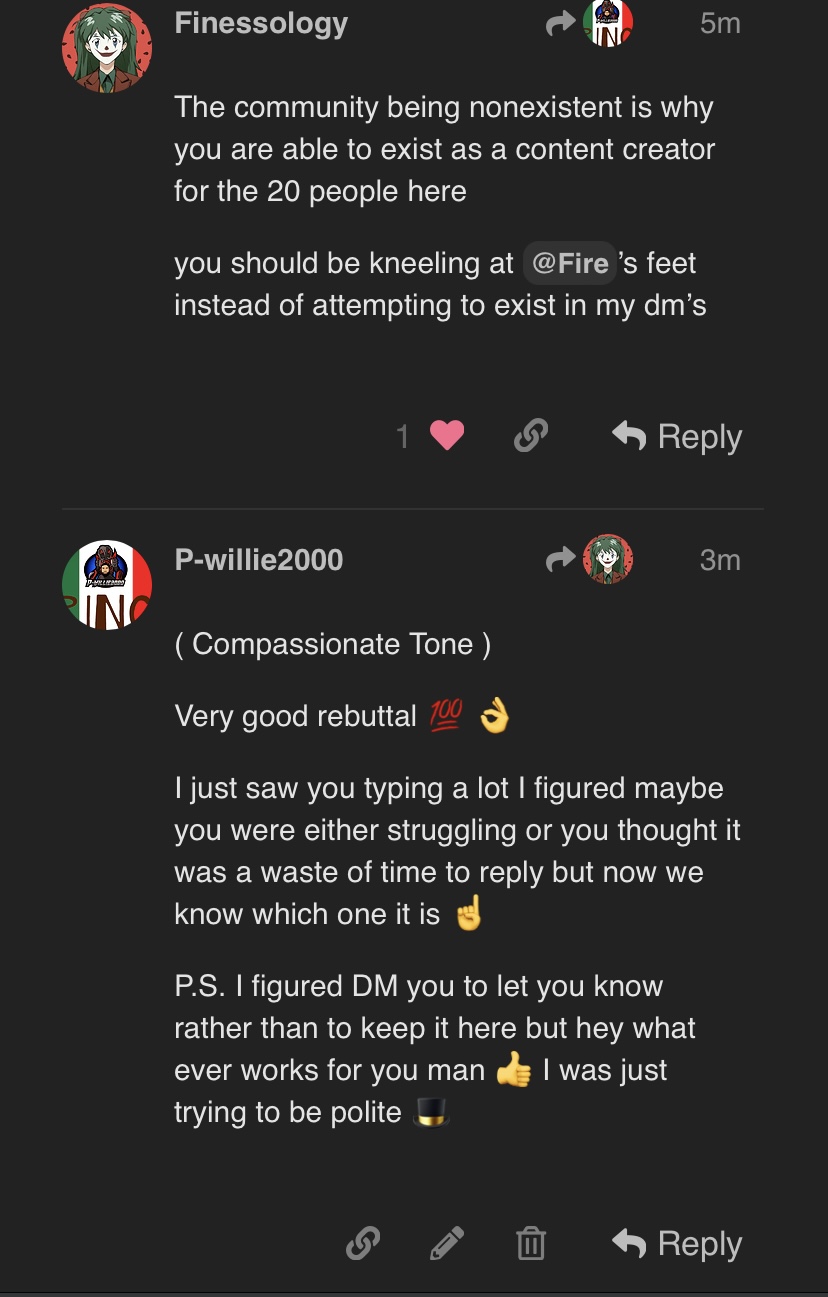
Task: Open P-willie2000's profile avatar
Action: tap(107, 585)
